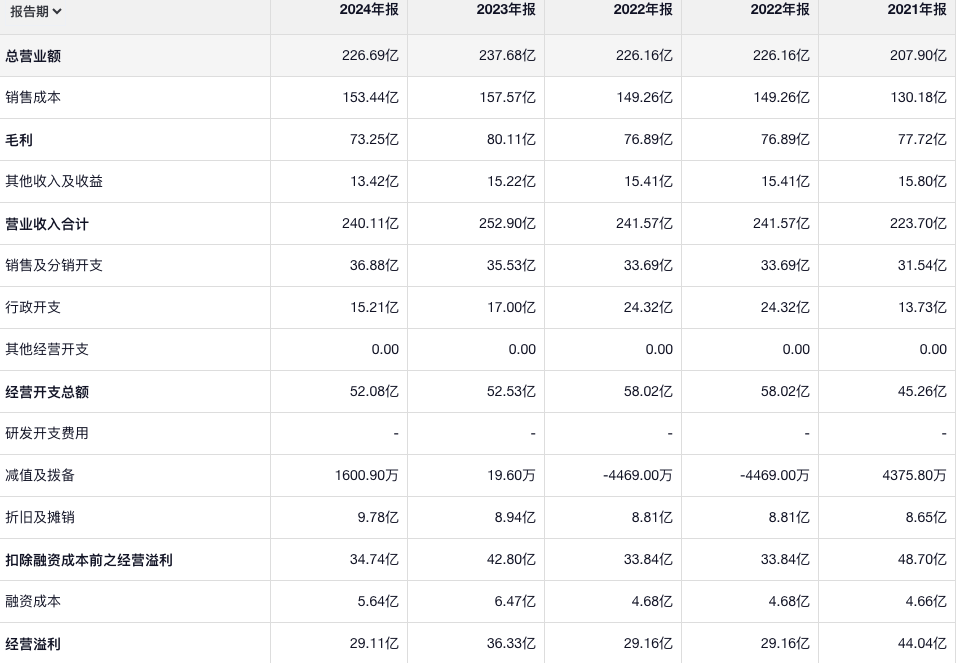
Task: Click the 折旧及摊销 row label
Action: [40, 518]
